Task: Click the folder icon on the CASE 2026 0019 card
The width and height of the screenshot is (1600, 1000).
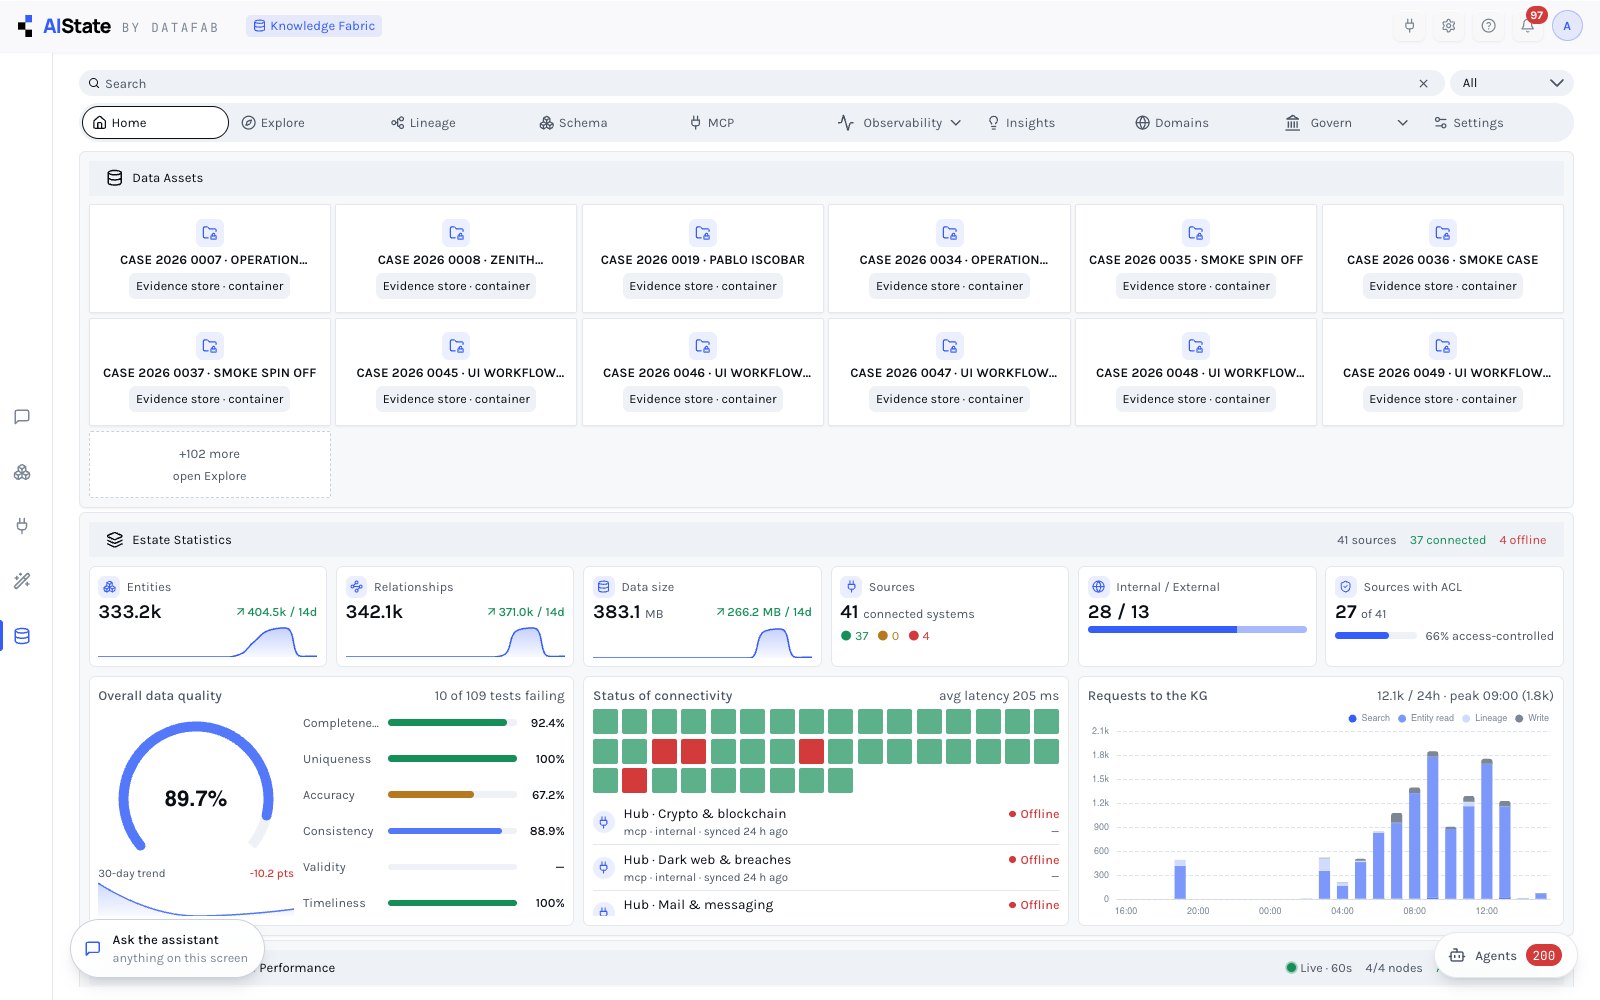Action: coord(703,233)
